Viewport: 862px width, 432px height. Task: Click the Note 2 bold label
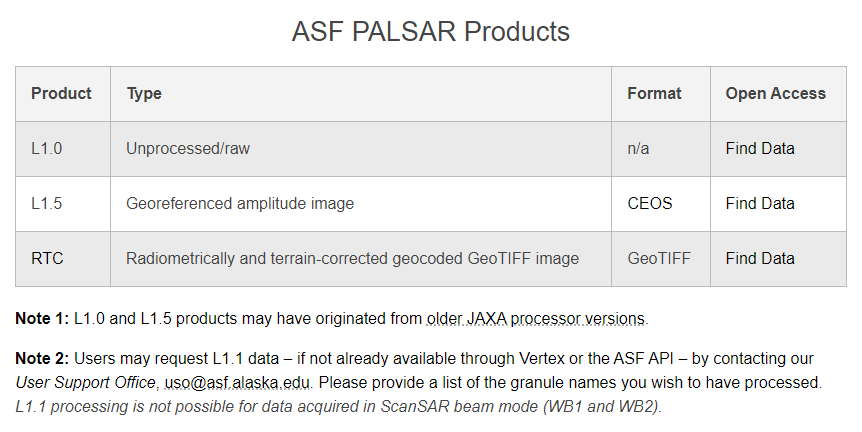click(42, 358)
